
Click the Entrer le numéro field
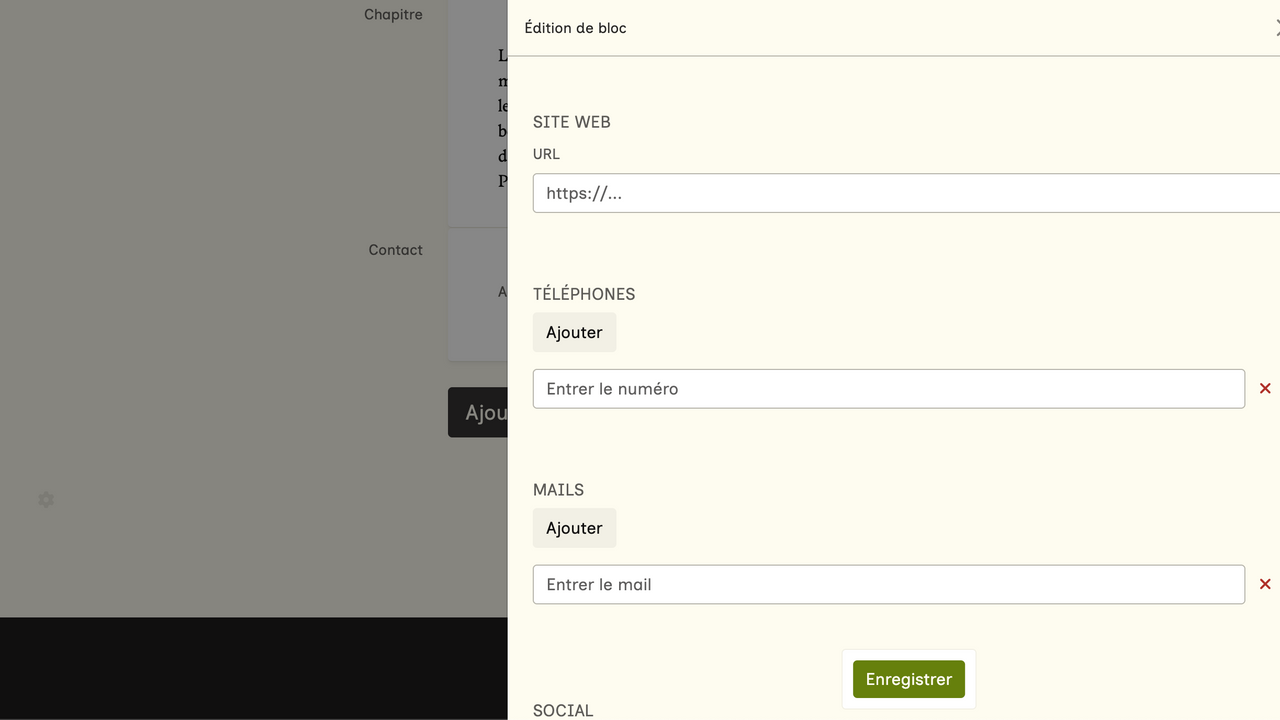(888, 389)
